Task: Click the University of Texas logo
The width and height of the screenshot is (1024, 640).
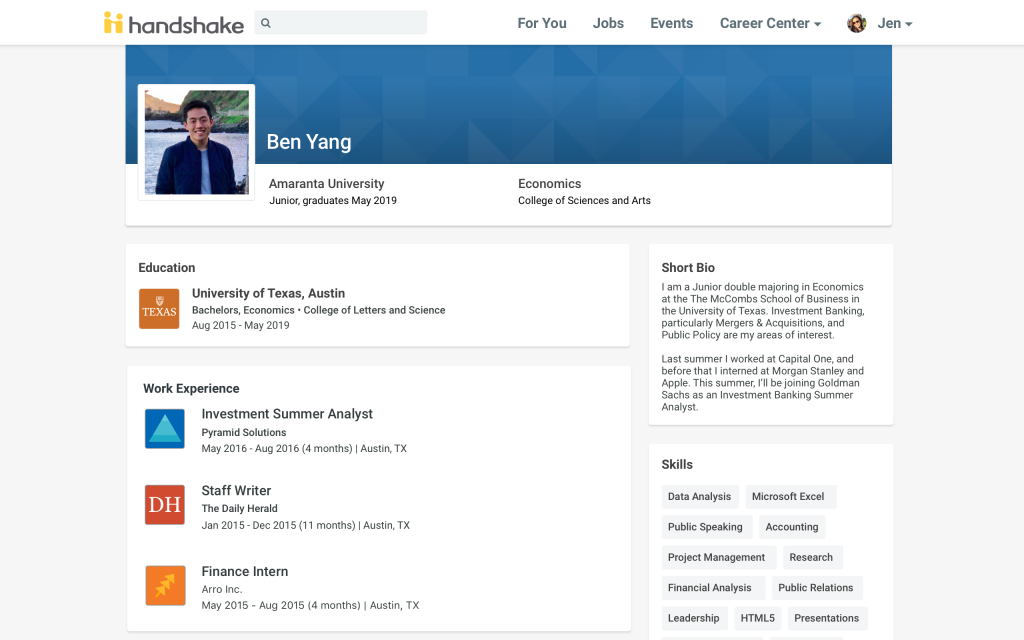Action: pyautogui.click(x=159, y=310)
